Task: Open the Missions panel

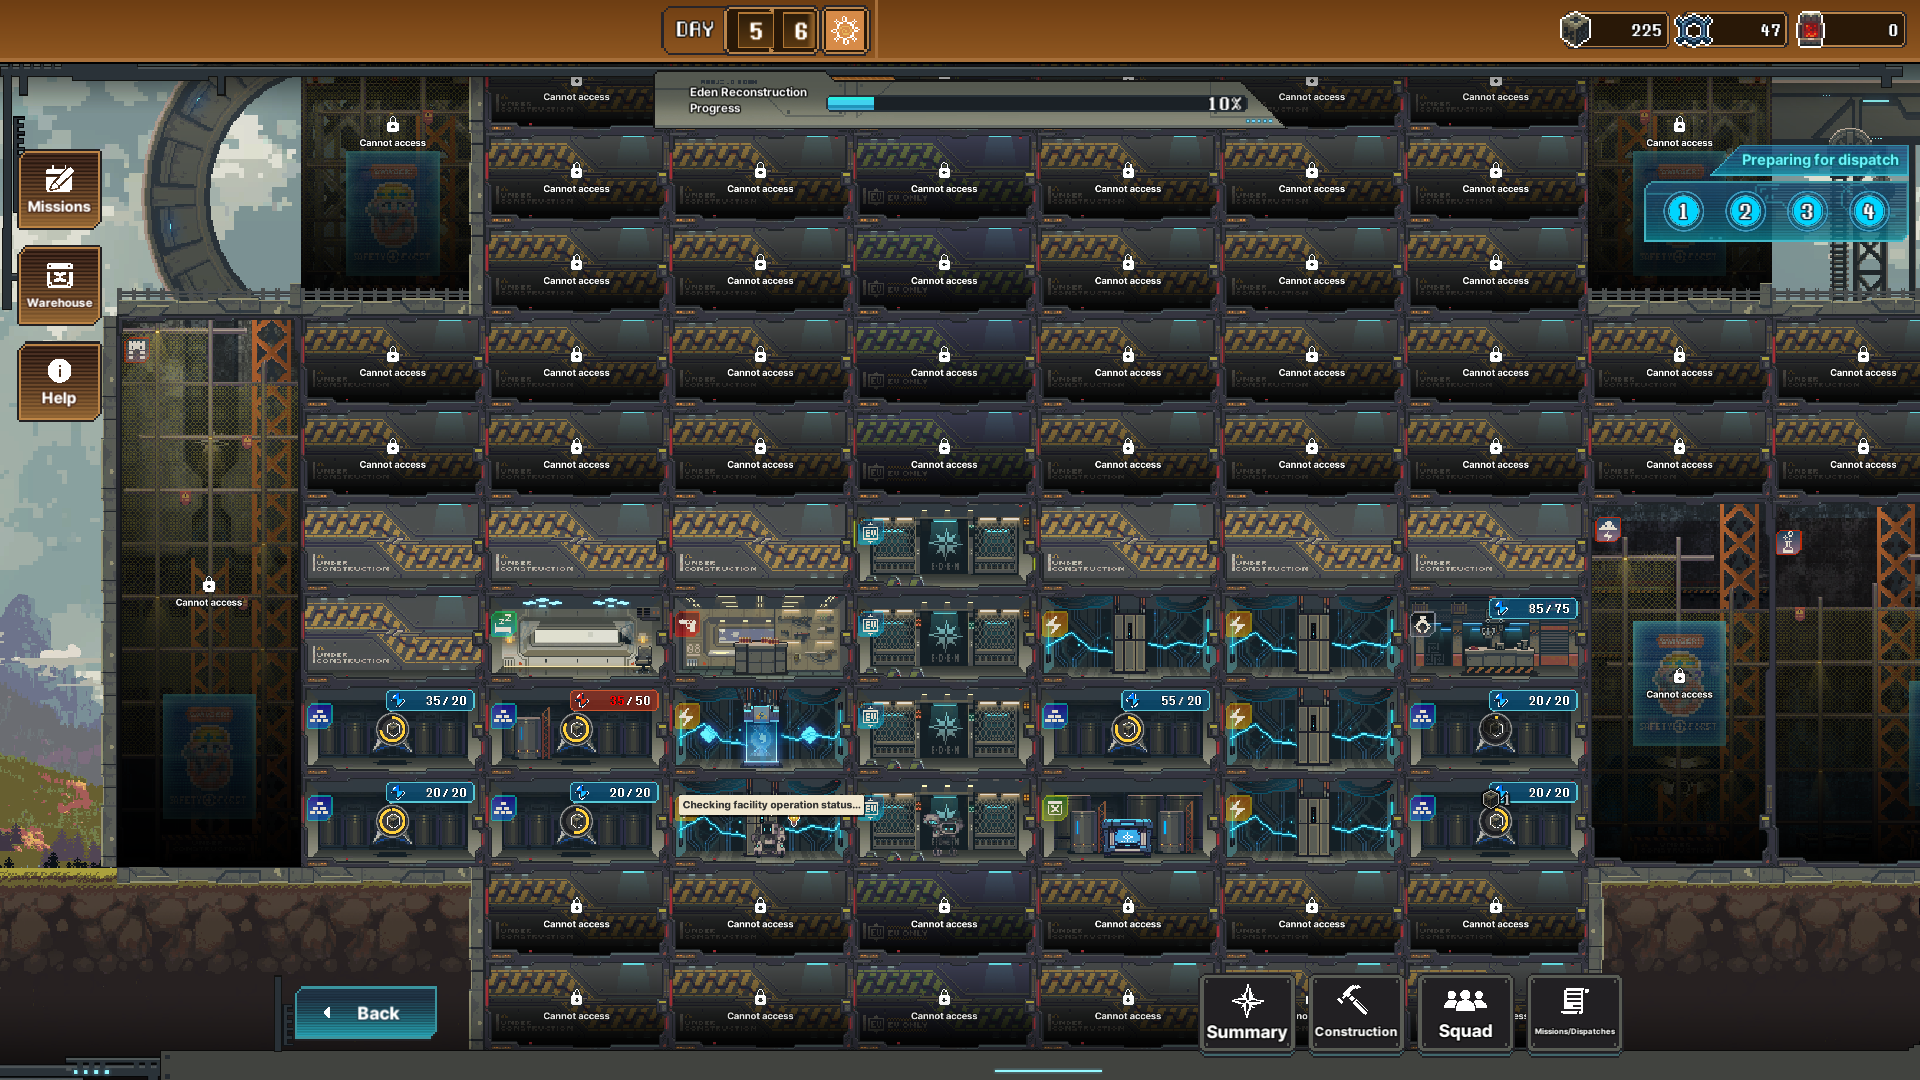Action: pyautogui.click(x=59, y=190)
